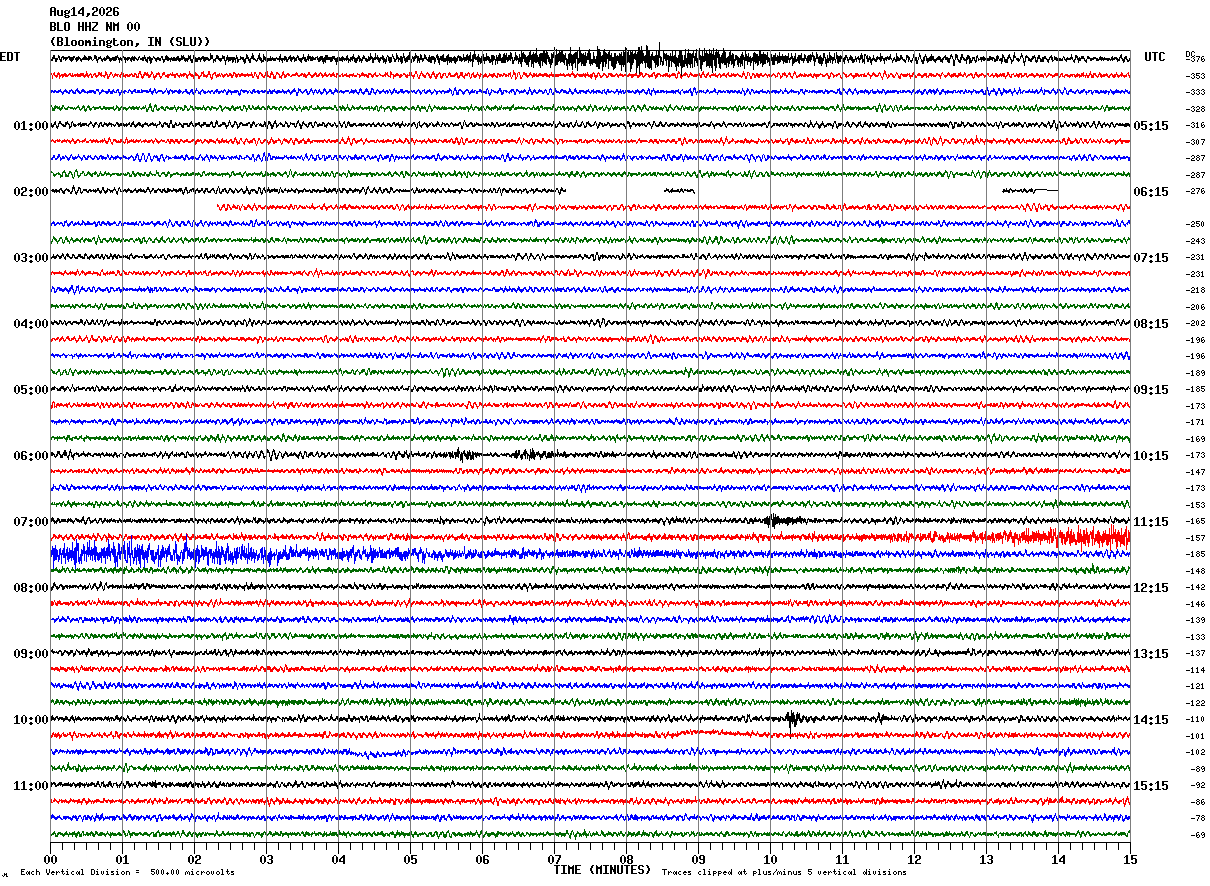Select the UTC timezone header
Image resolution: width=1210 pixels, height=886 pixels.
[1155, 57]
